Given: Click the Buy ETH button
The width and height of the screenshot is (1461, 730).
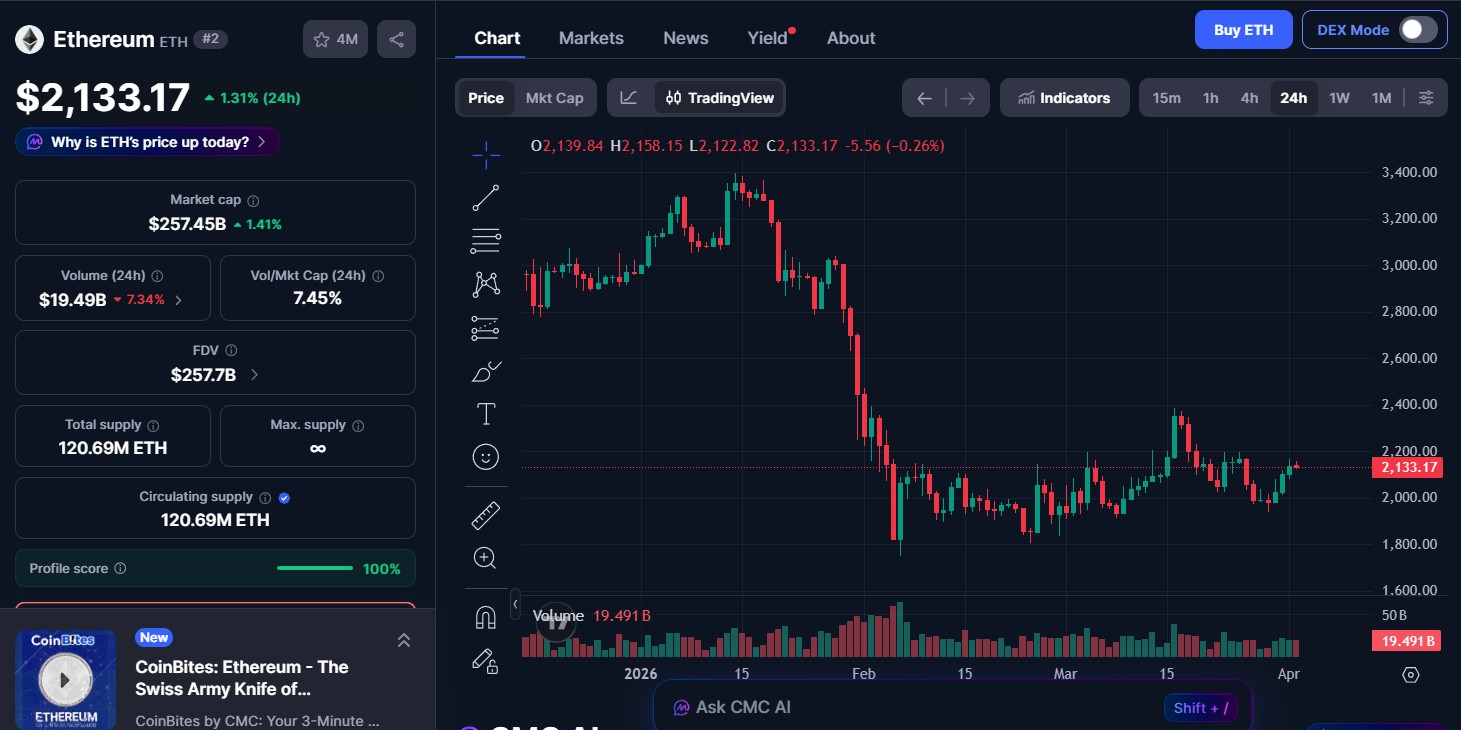Looking at the screenshot, I should tap(1243, 29).
